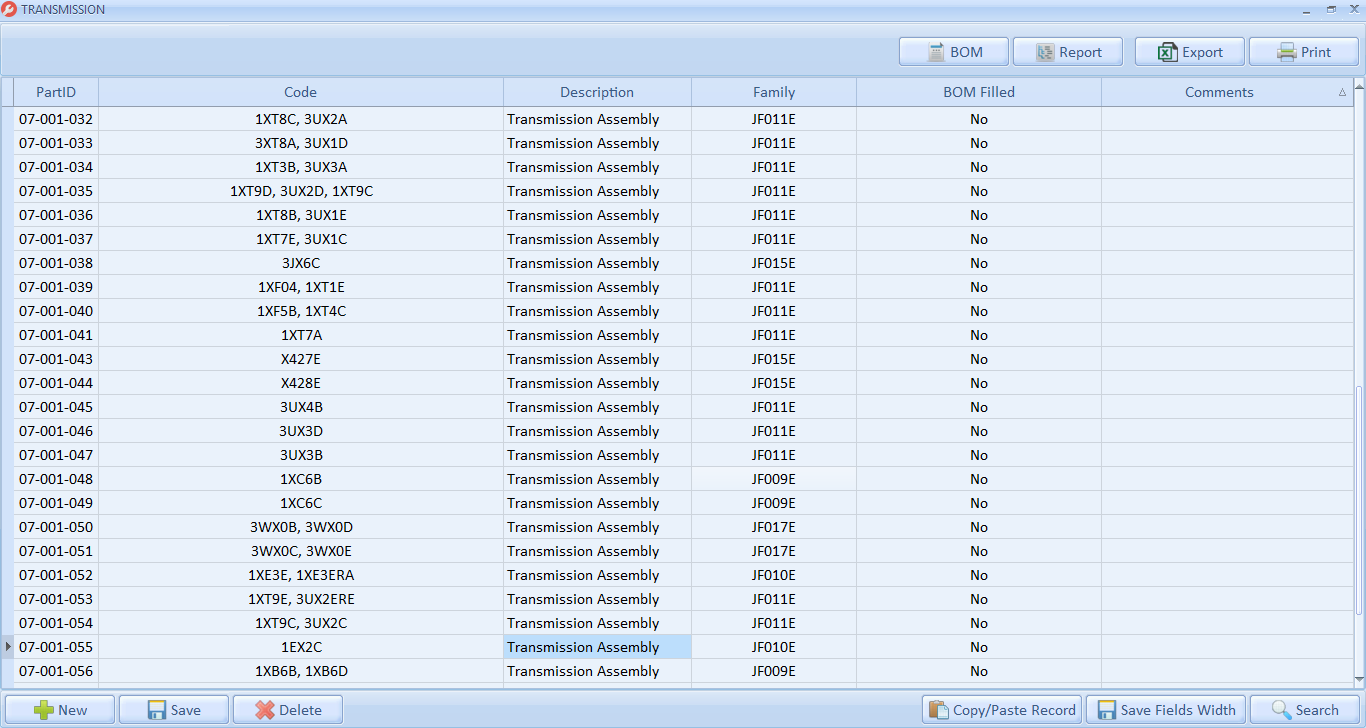The height and width of the screenshot is (728, 1366).
Task: Click code cell 1XF04, 1XT1E
Action: 301,287
